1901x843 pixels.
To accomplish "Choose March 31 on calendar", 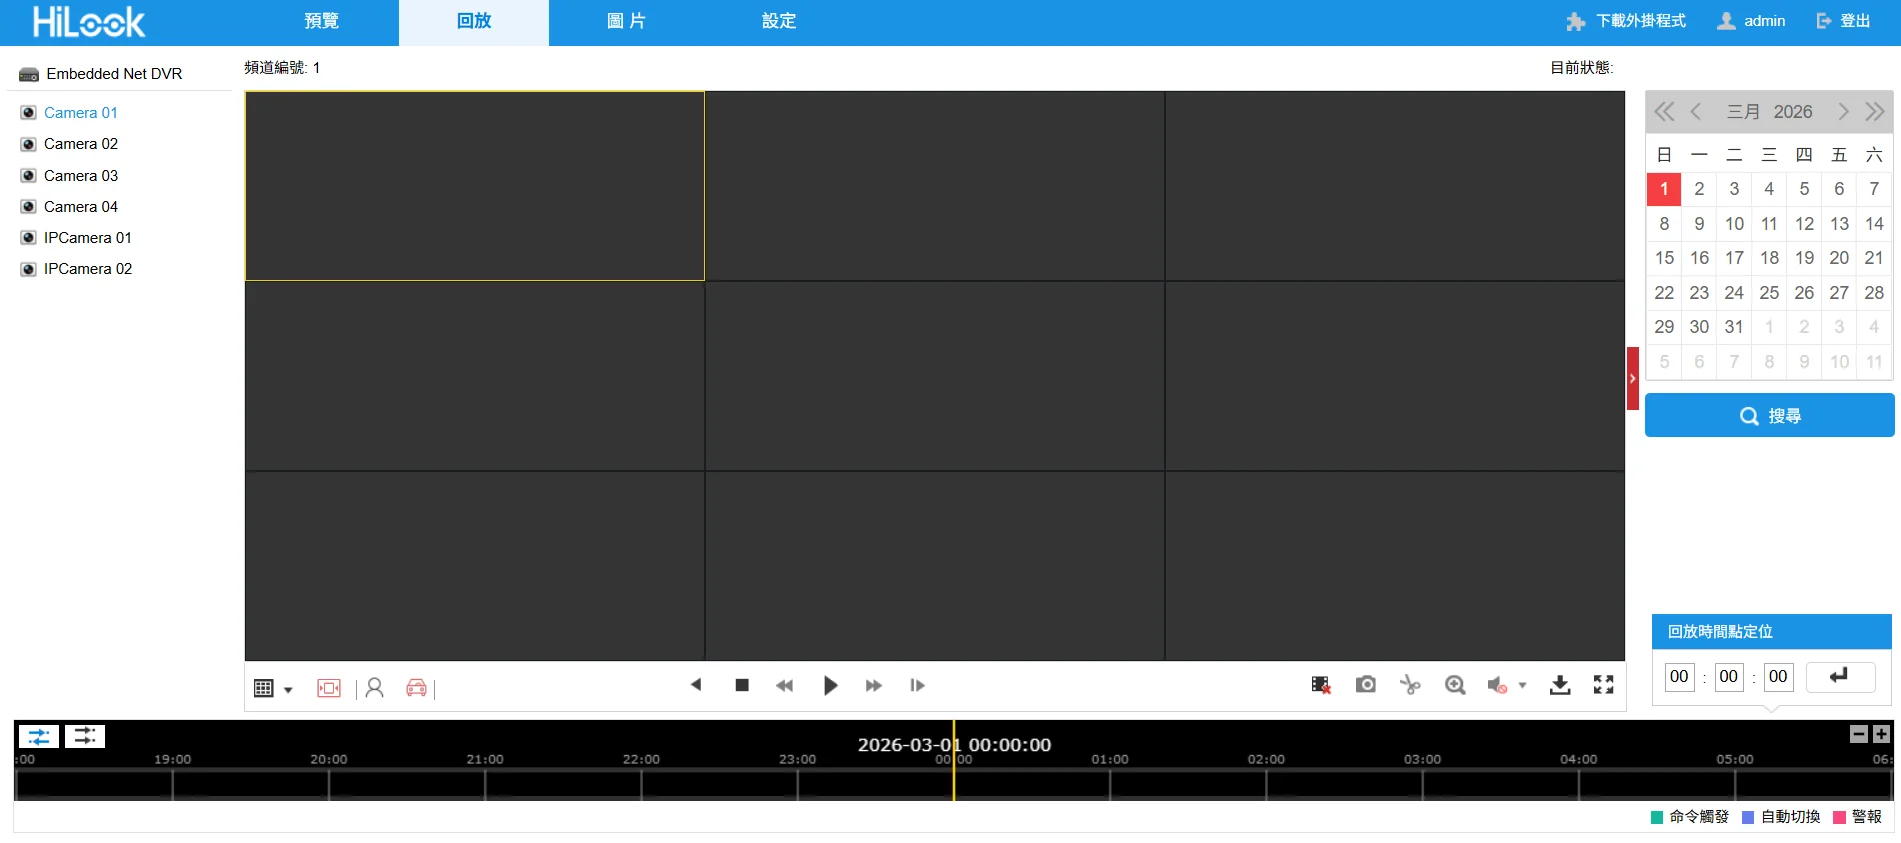I will coord(1734,327).
